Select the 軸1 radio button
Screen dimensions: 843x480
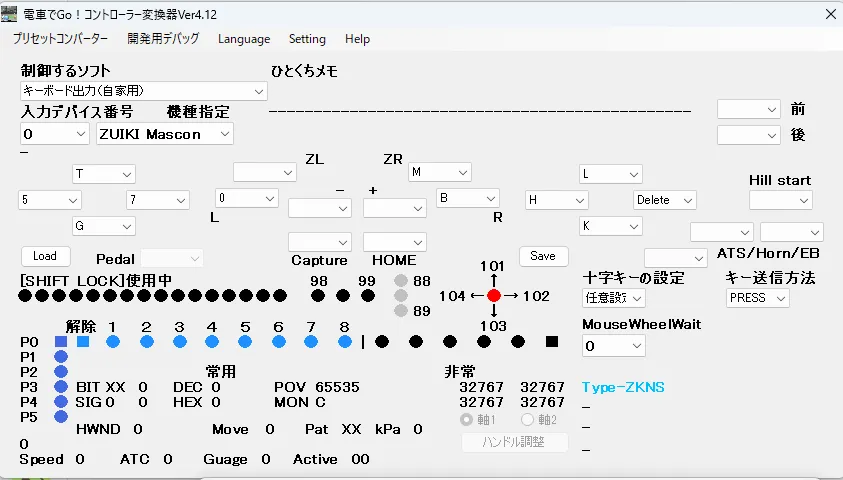(x=466, y=419)
